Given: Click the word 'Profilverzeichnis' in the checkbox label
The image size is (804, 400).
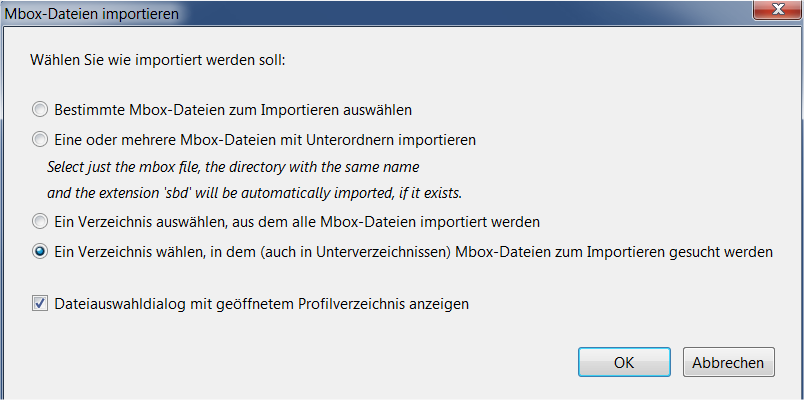Looking at the screenshot, I should 351,304.
